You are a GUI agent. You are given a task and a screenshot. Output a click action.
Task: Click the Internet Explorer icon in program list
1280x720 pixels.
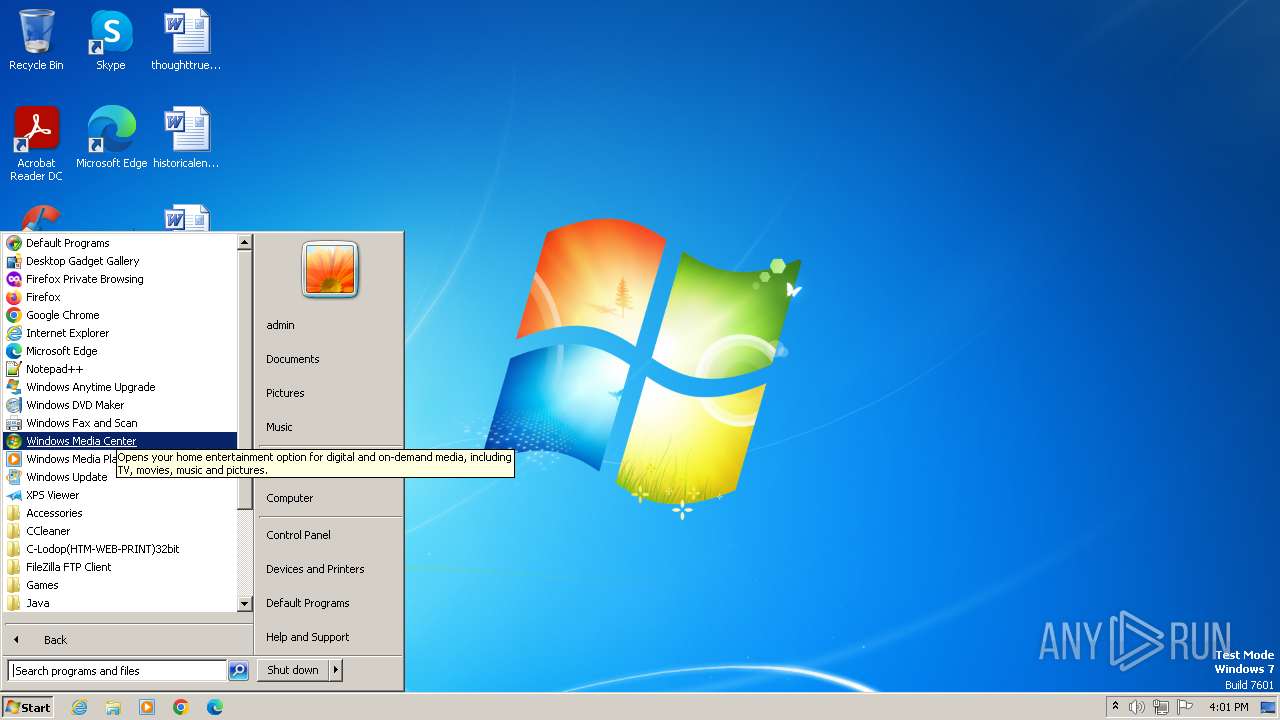point(14,333)
